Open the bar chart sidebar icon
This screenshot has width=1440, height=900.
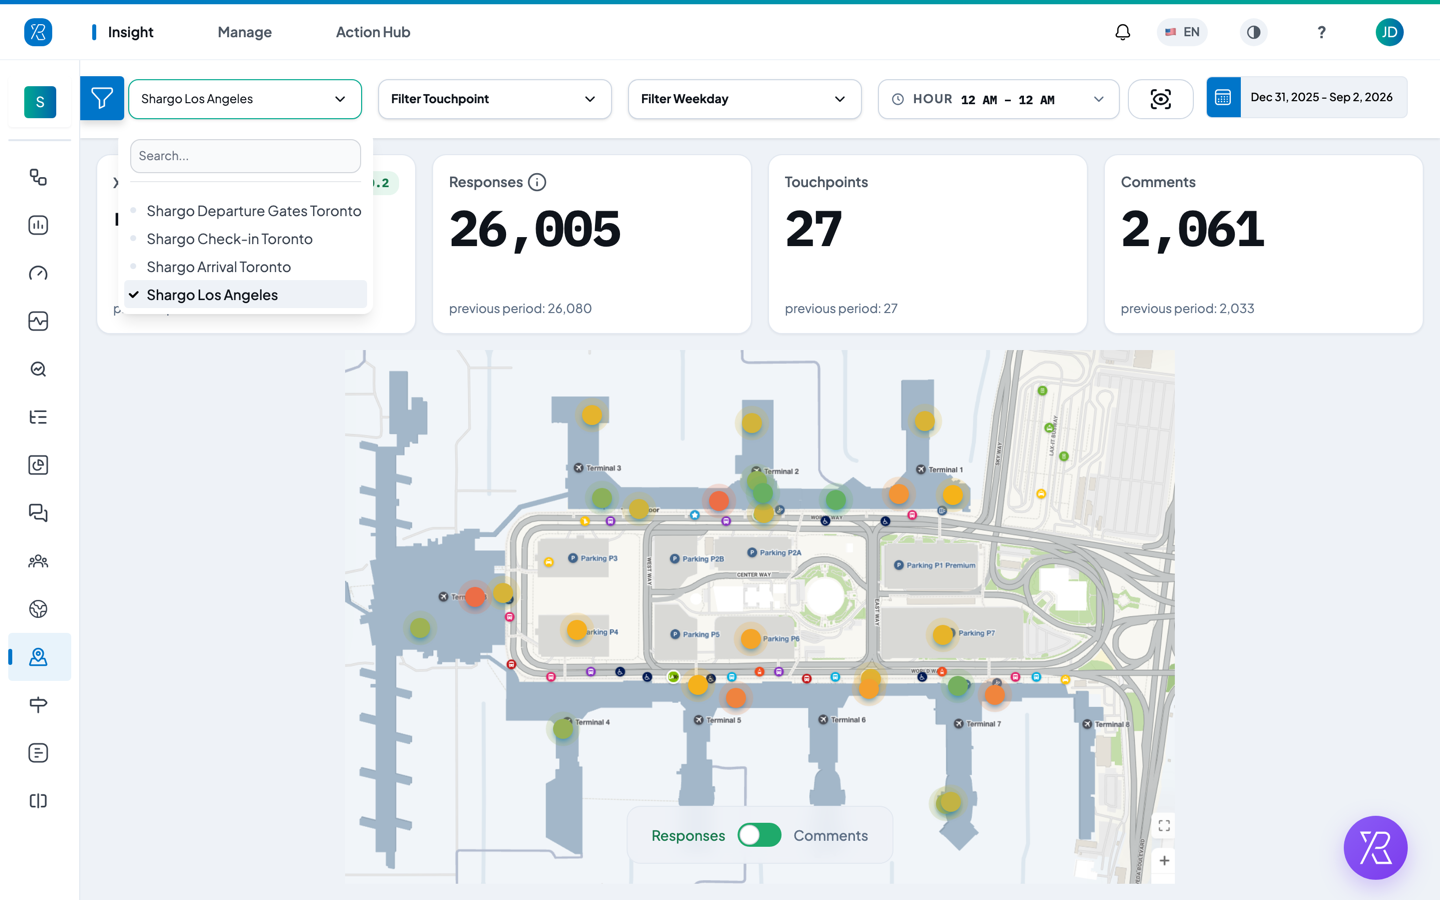[x=38, y=225]
